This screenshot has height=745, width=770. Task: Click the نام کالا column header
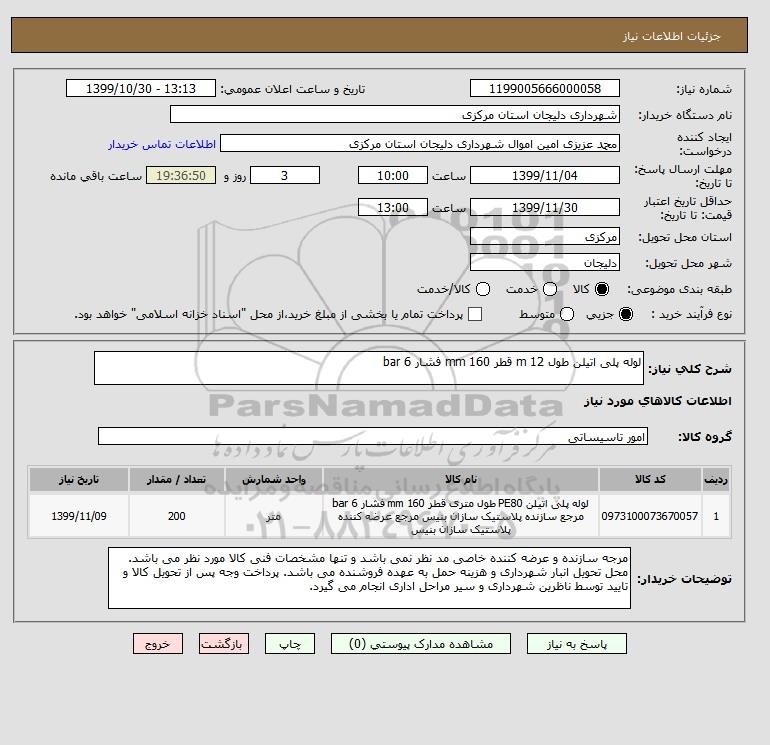click(461, 479)
